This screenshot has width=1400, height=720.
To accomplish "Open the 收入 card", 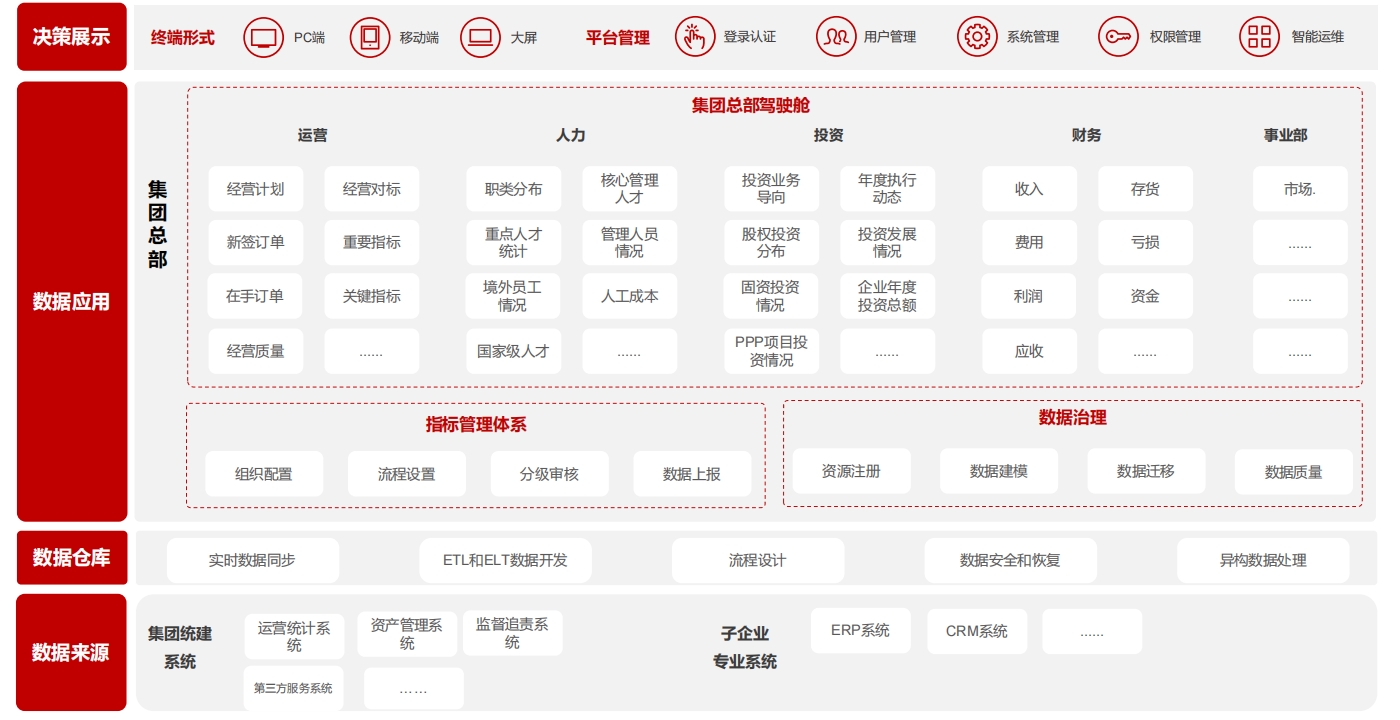I will 1029,189.
